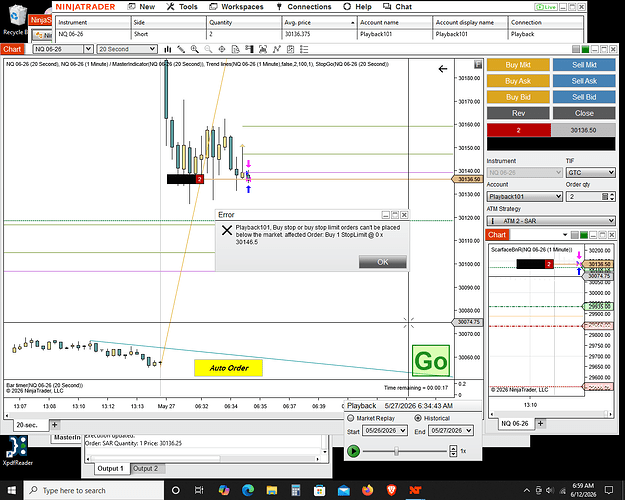
Task: Open Firefox from the Windows taskbar
Action: pyautogui.click(x=368, y=490)
